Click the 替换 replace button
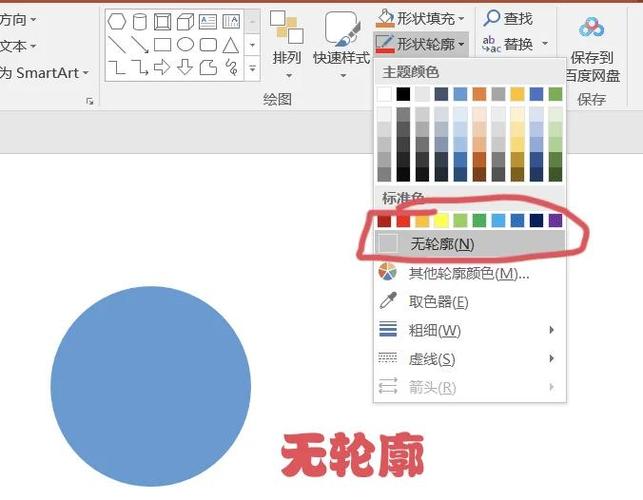The image size is (643, 500). tap(508, 44)
